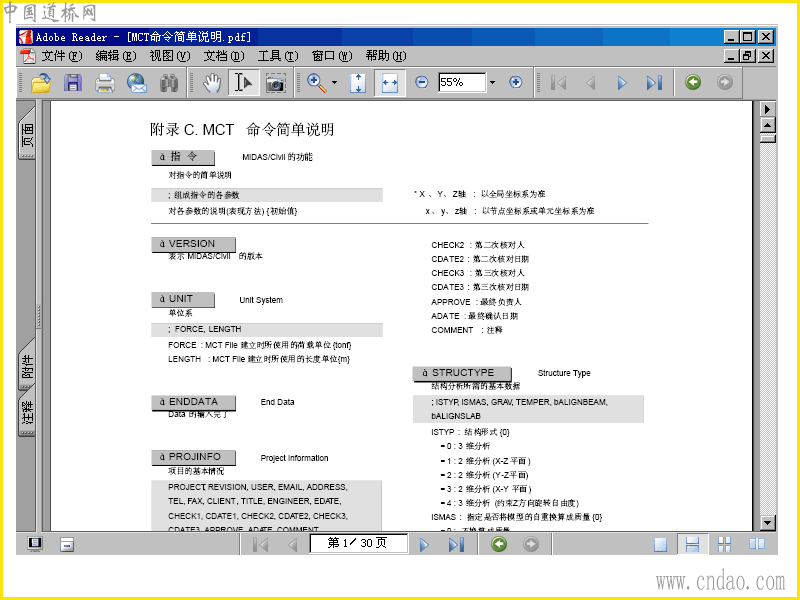This screenshot has width=800, height=600.
Task: Open the 附件 side panel tab
Action: click(27, 365)
